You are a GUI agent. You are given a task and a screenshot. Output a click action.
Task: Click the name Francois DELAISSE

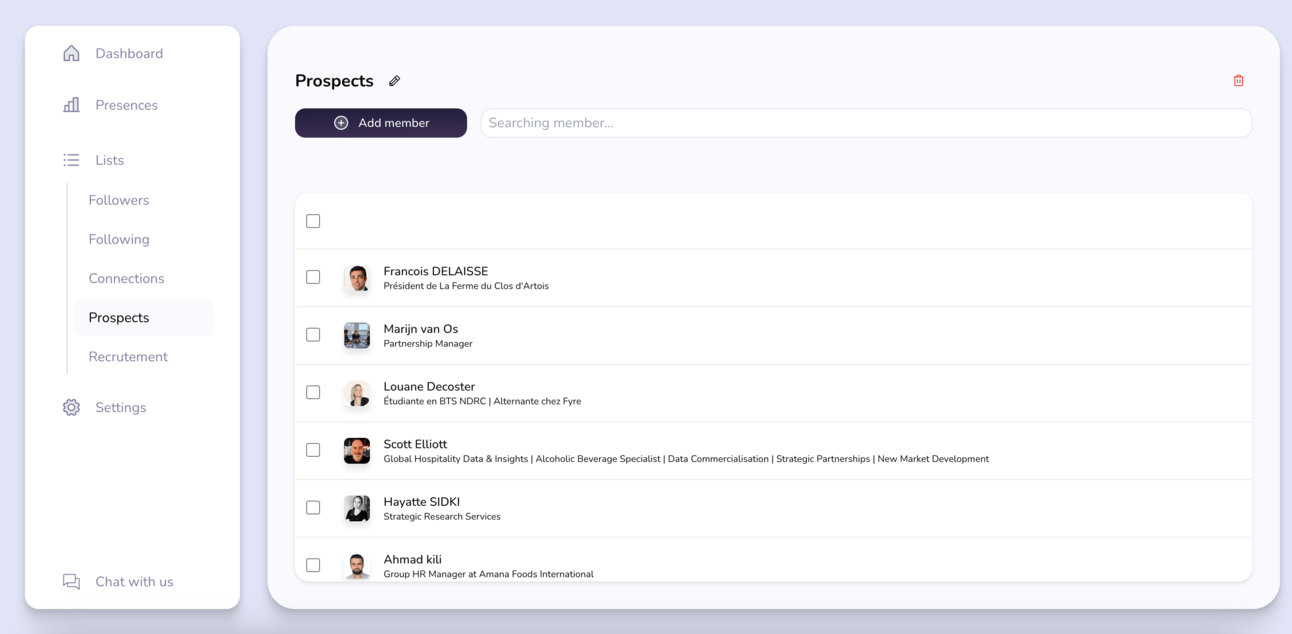tap(436, 271)
